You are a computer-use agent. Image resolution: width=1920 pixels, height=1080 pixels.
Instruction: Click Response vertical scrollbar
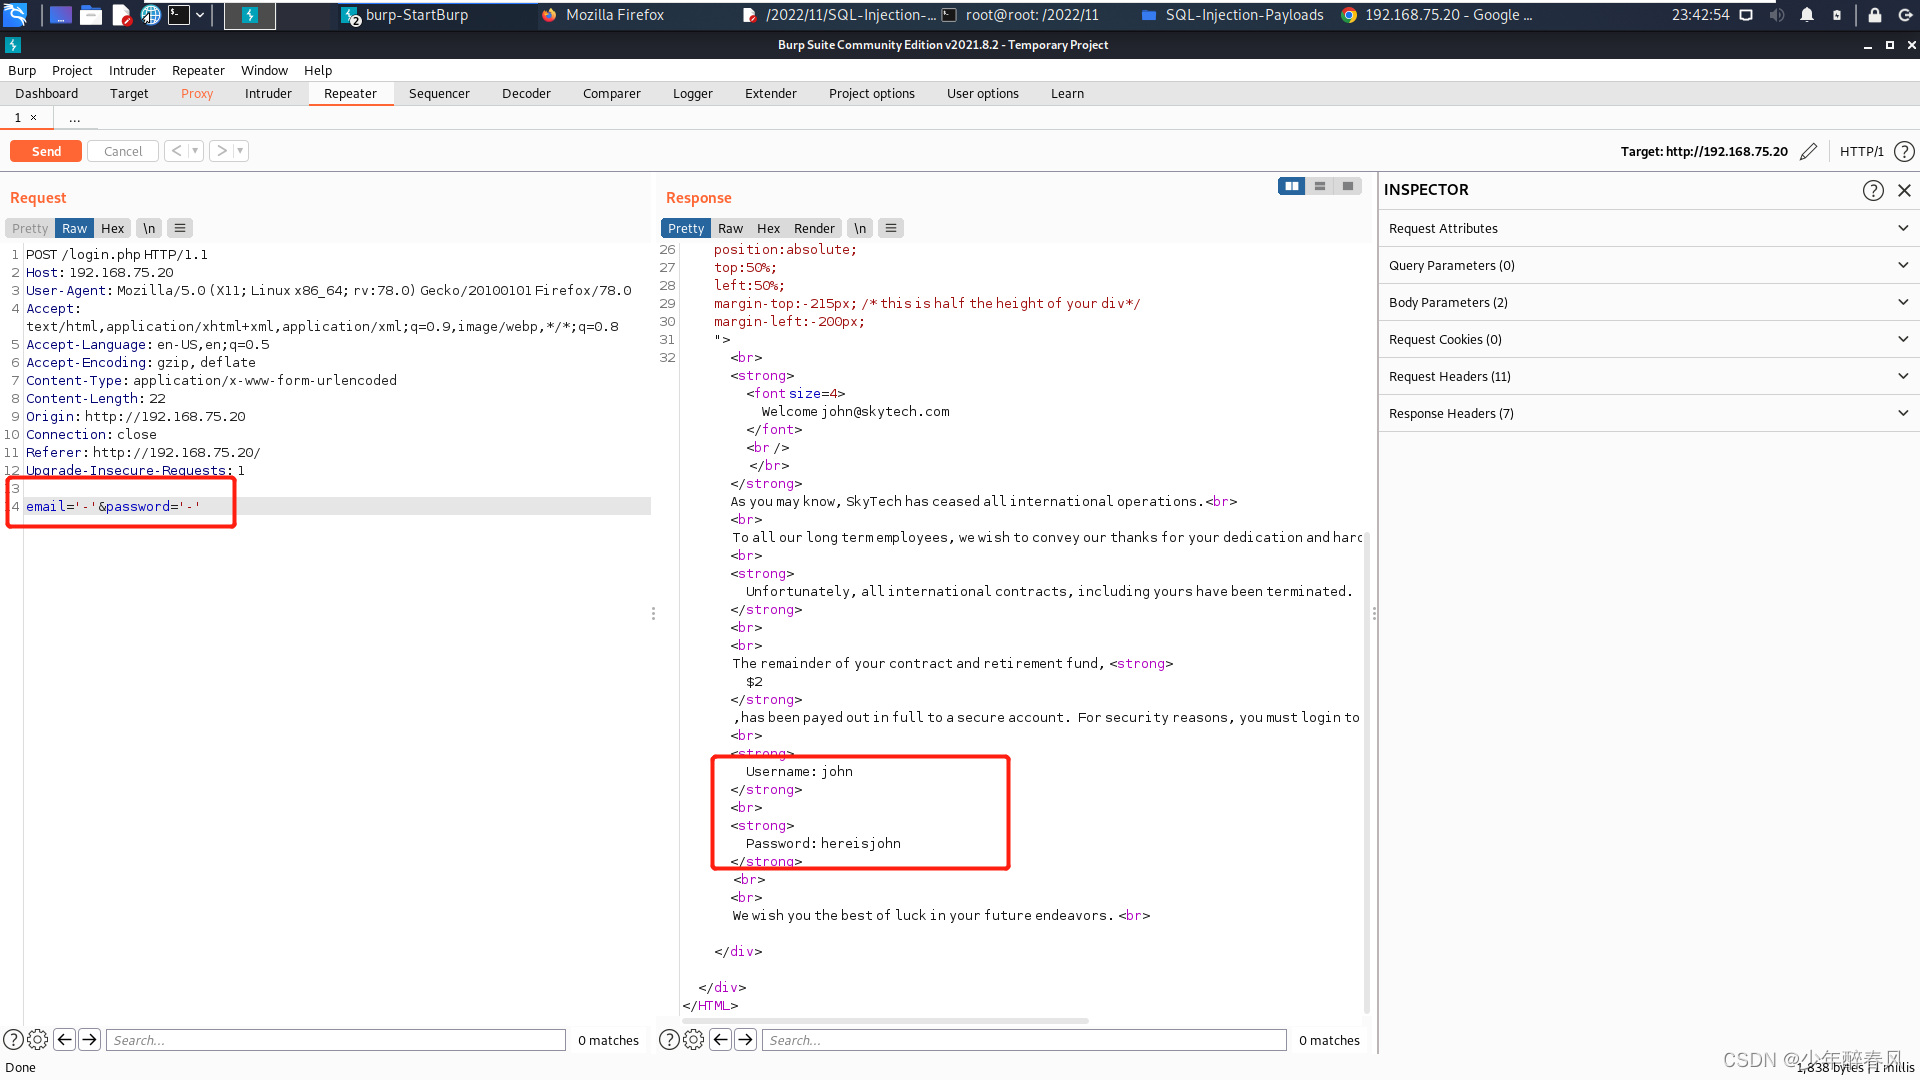coord(1366,775)
